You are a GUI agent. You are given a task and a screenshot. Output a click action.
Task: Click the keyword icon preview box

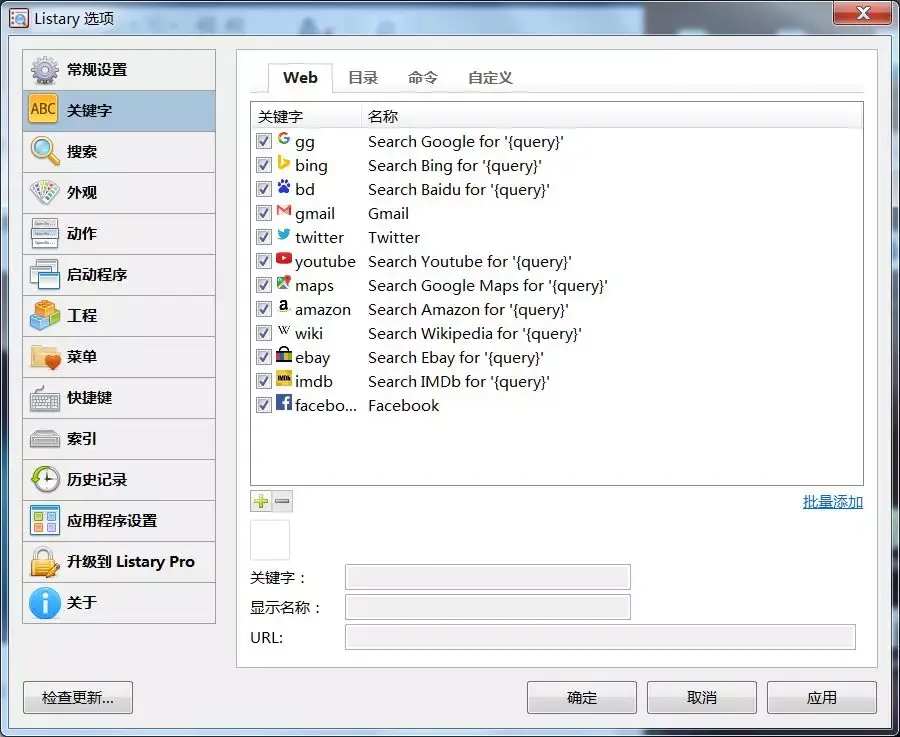(x=270, y=540)
